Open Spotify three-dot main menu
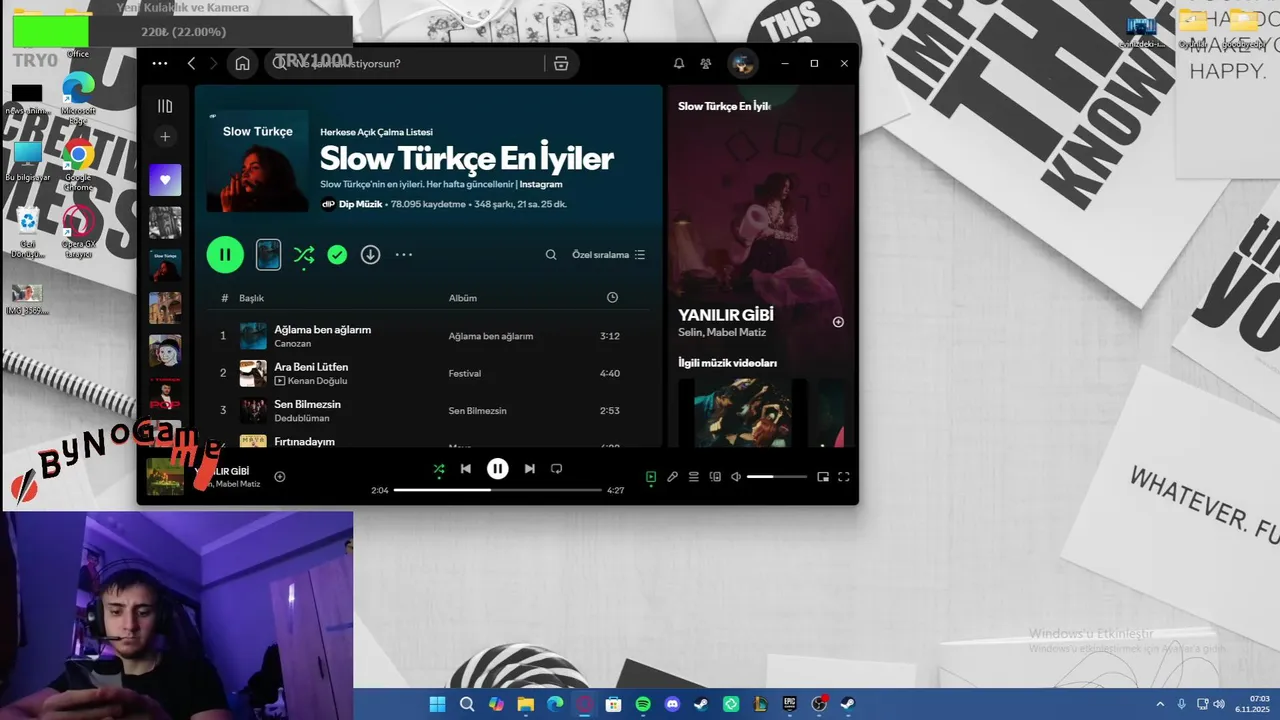This screenshot has width=1280, height=720. tap(160, 63)
